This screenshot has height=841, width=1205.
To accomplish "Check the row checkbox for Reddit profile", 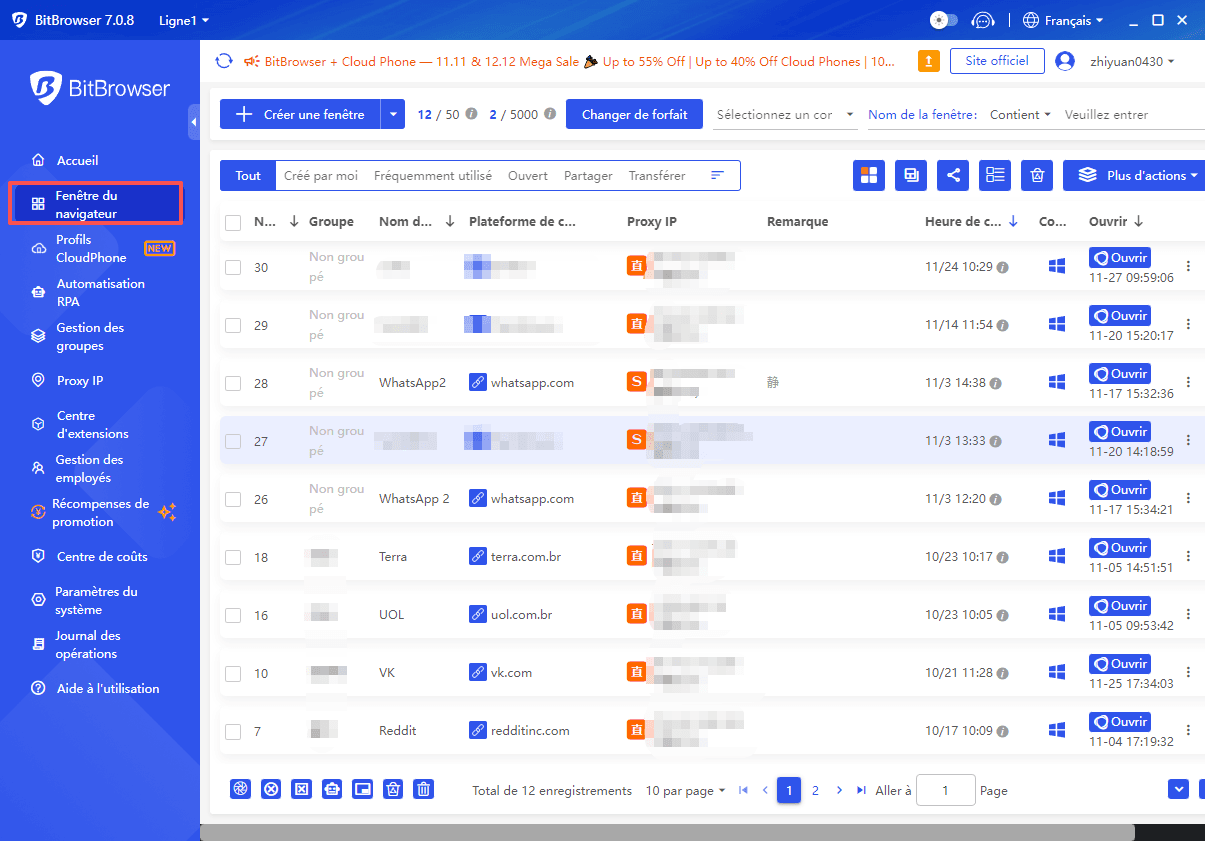I will point(232,730).
